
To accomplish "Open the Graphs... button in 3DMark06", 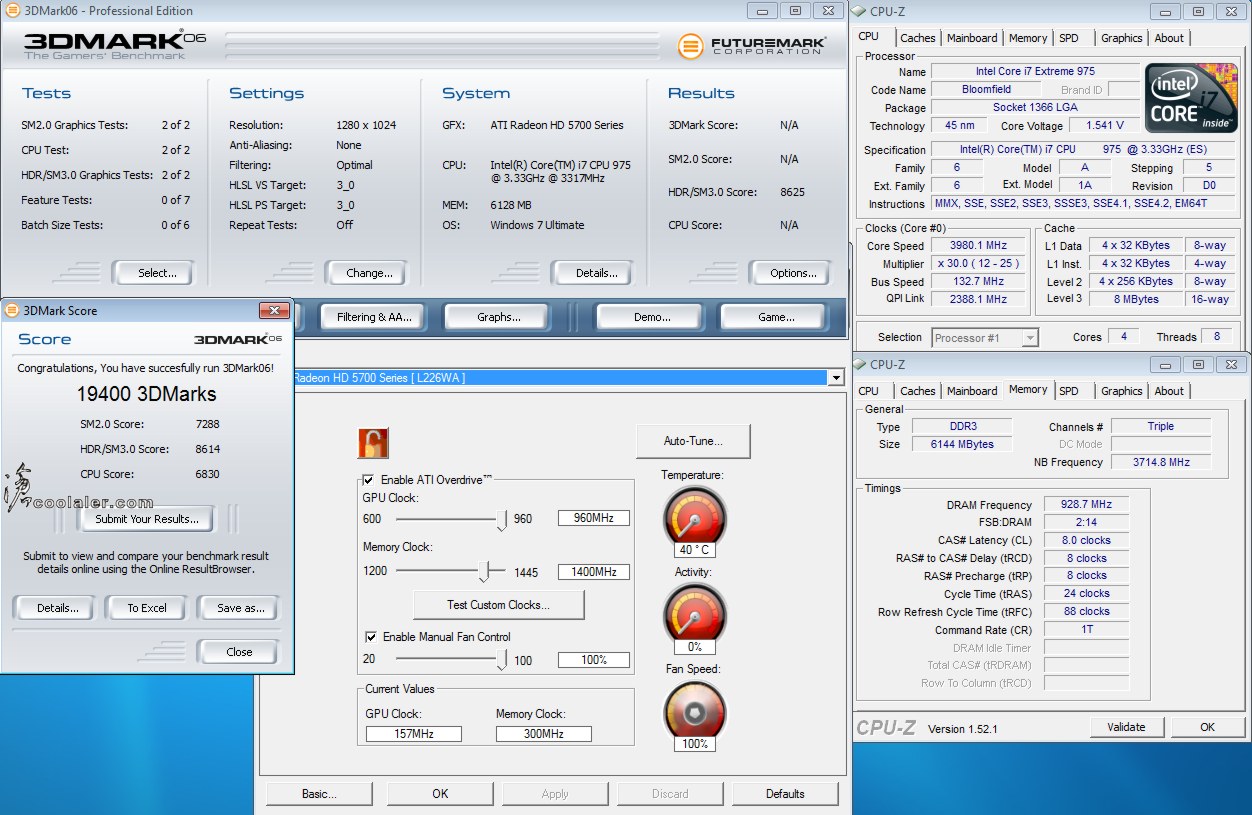I will click(x=498, y=317).
